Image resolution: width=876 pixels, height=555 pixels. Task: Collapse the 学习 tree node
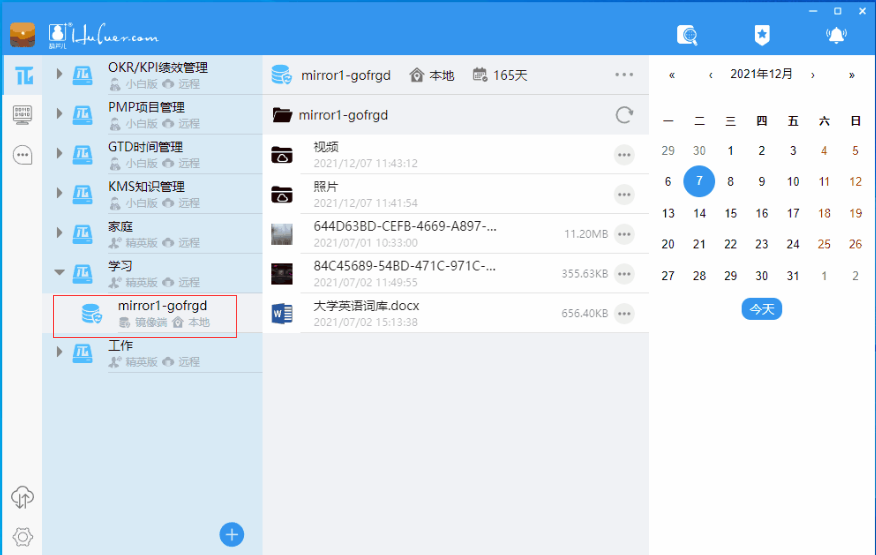59,272
